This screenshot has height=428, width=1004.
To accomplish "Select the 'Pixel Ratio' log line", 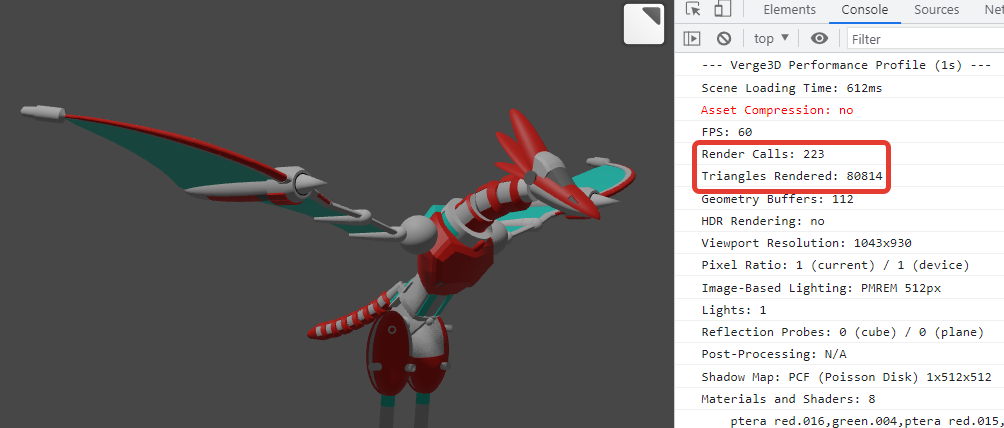I will (x=835, y=265).
